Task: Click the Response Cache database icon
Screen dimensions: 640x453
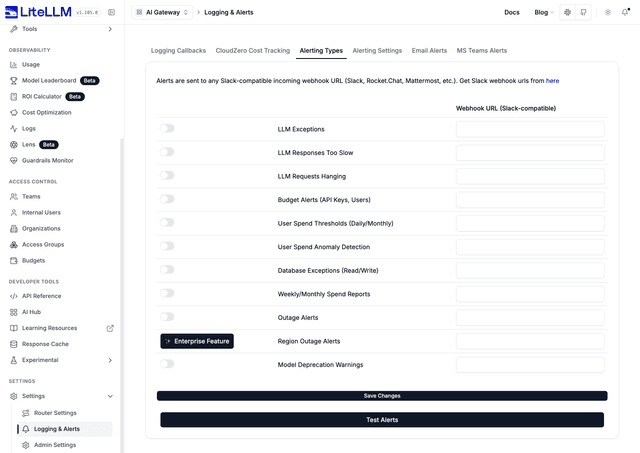Action: click(13, 344)
